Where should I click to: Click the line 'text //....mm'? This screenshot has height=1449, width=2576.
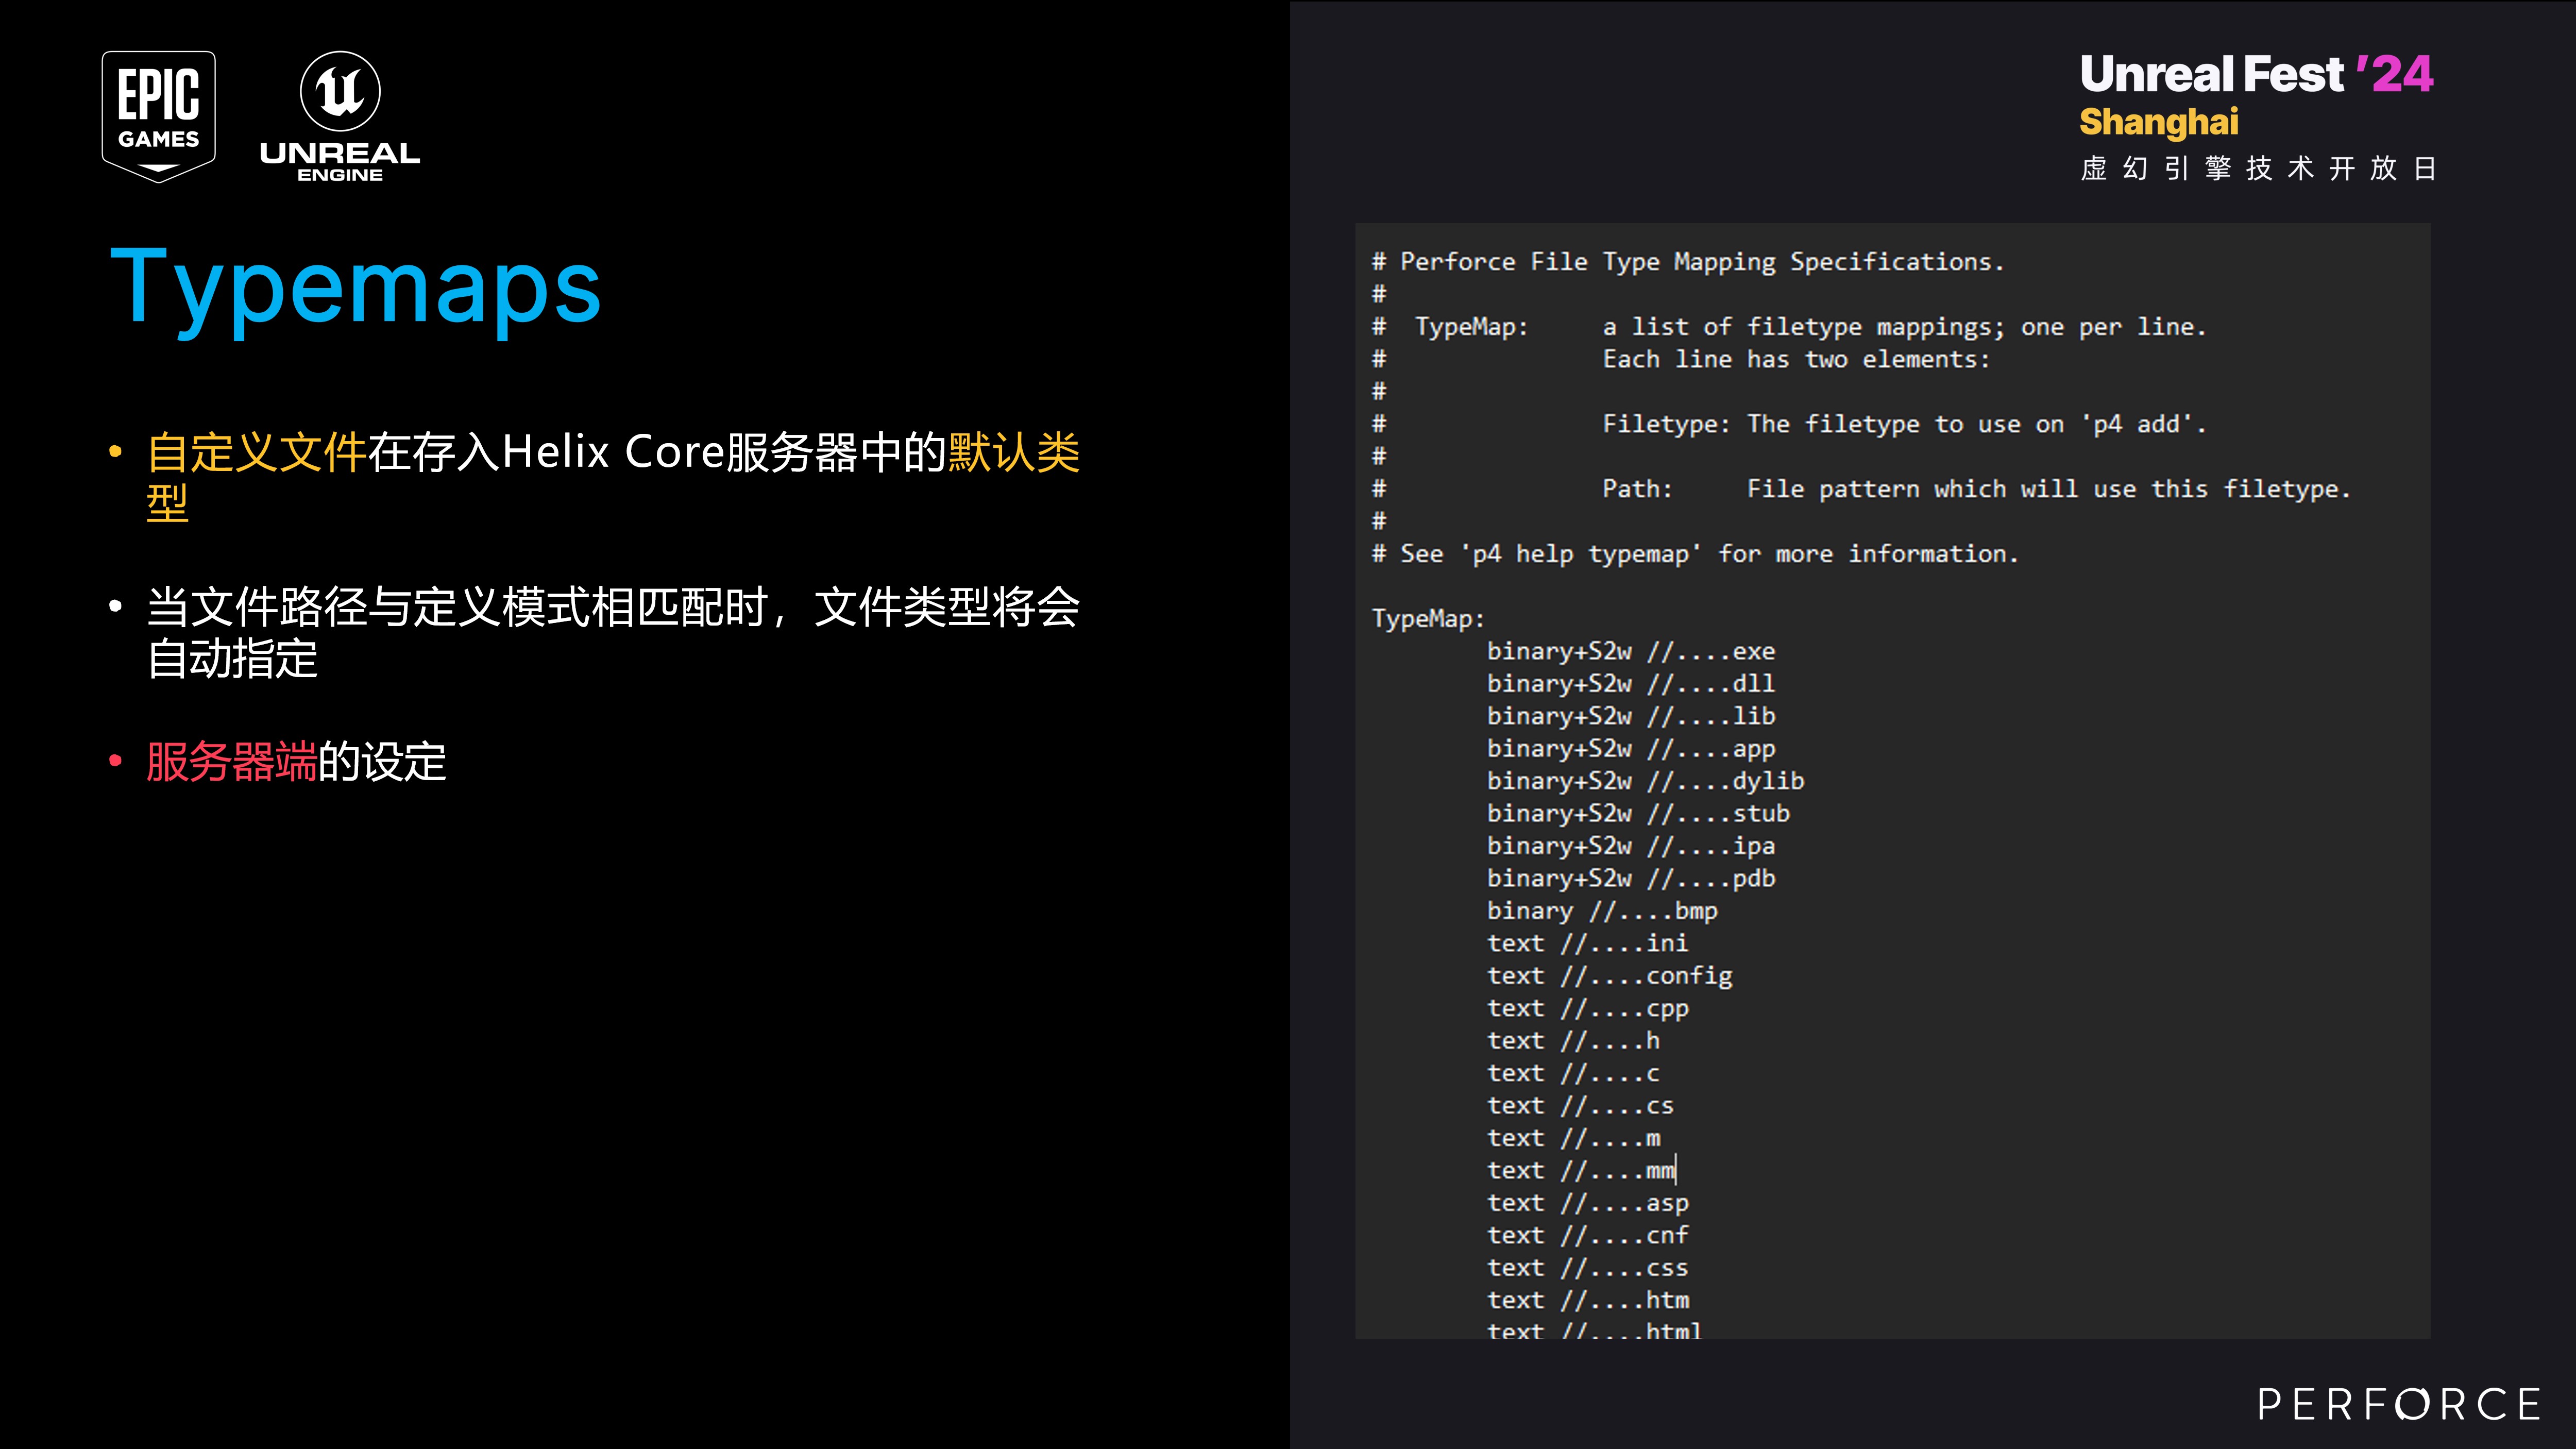click(x=1581, y=1171)
